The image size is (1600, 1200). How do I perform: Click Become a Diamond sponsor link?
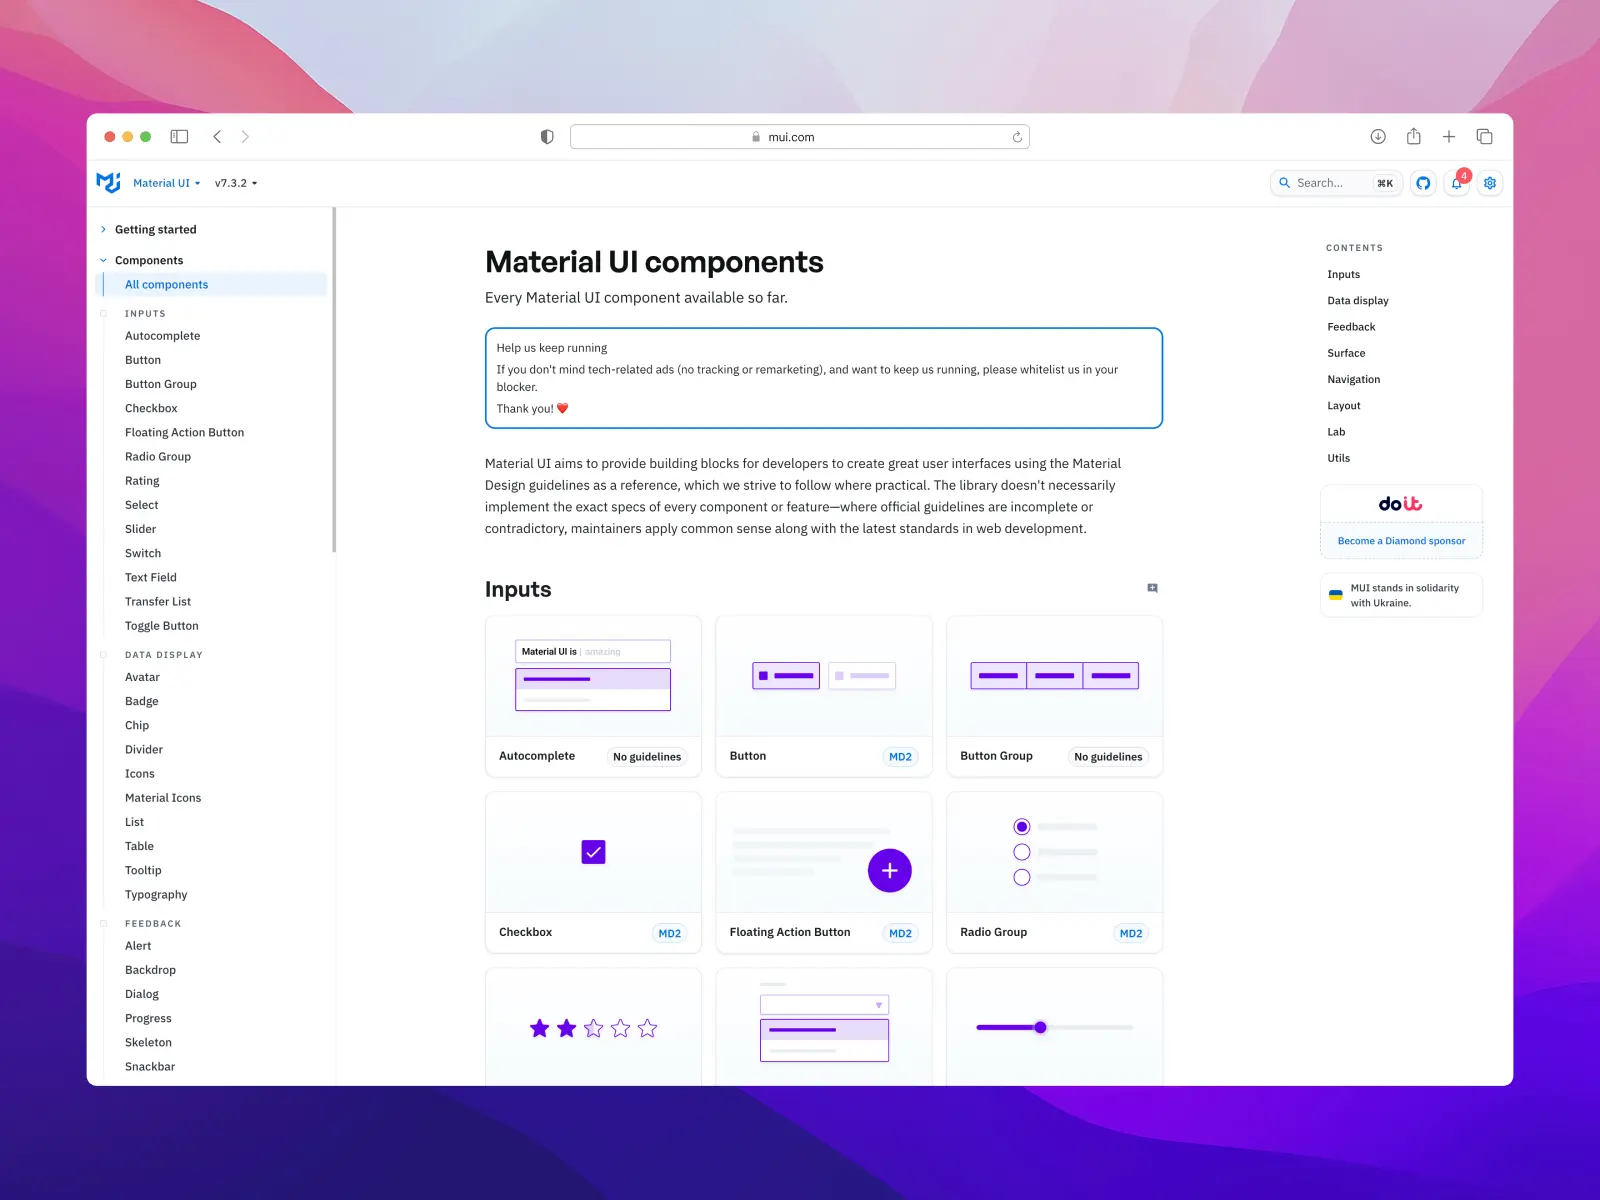(1401, 541)
